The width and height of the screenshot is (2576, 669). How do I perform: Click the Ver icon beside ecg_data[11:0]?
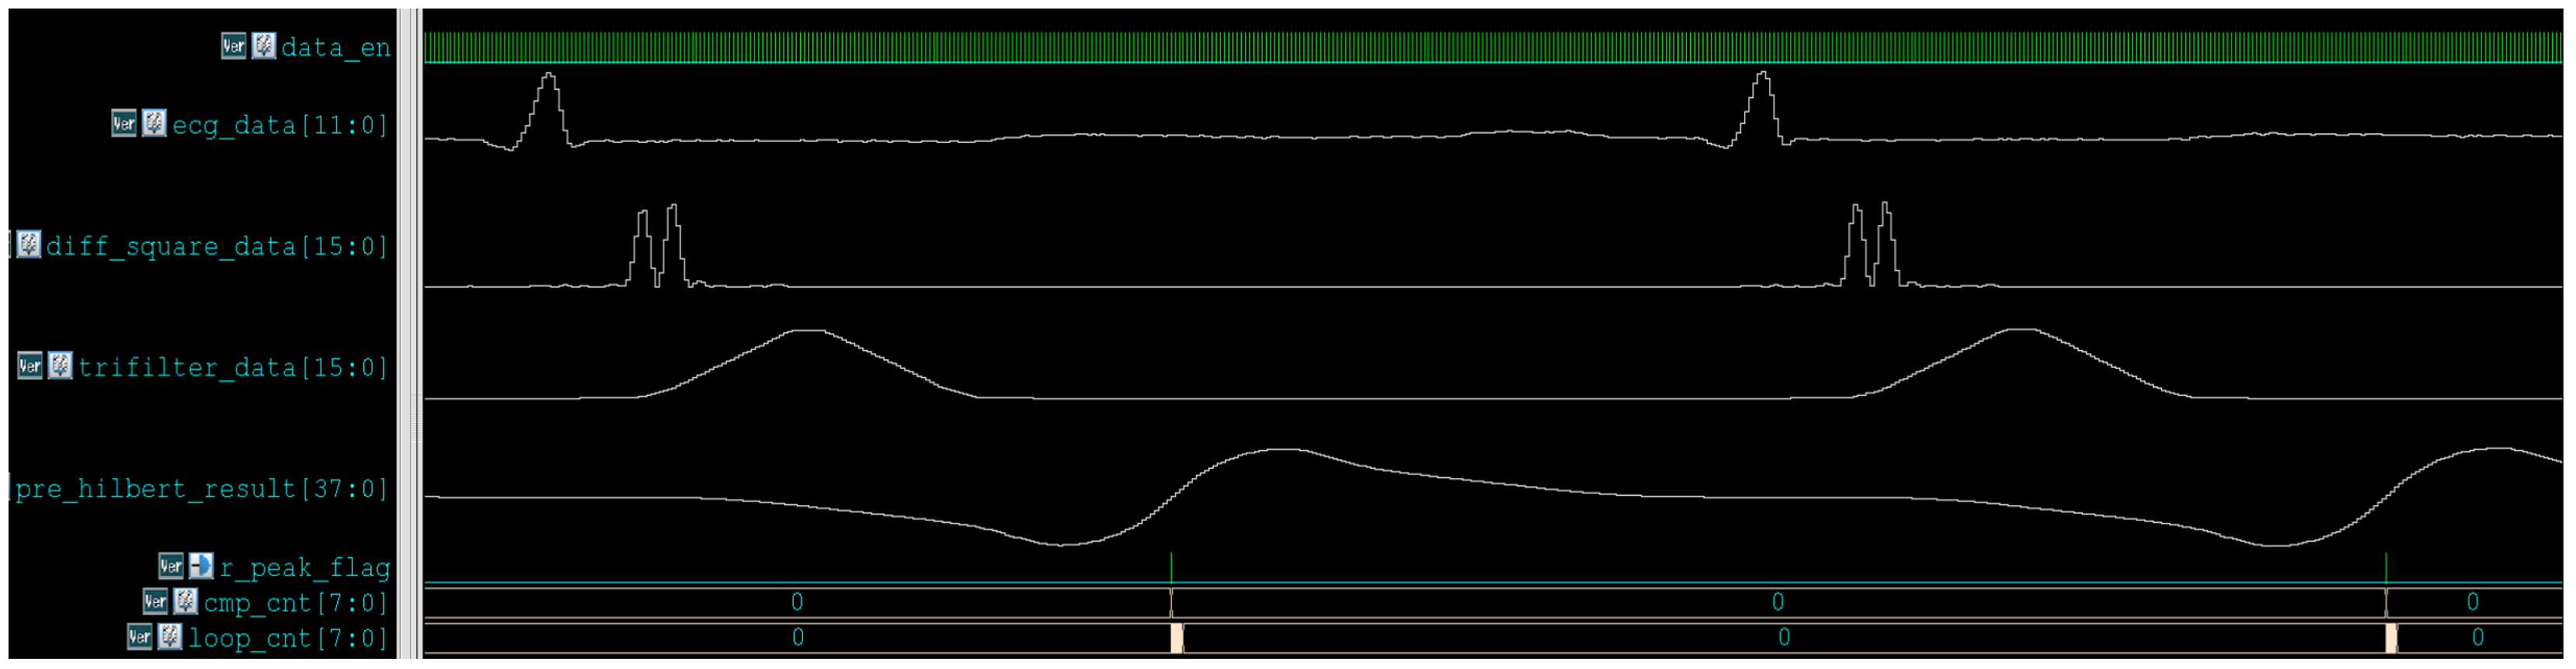[124, 124]
